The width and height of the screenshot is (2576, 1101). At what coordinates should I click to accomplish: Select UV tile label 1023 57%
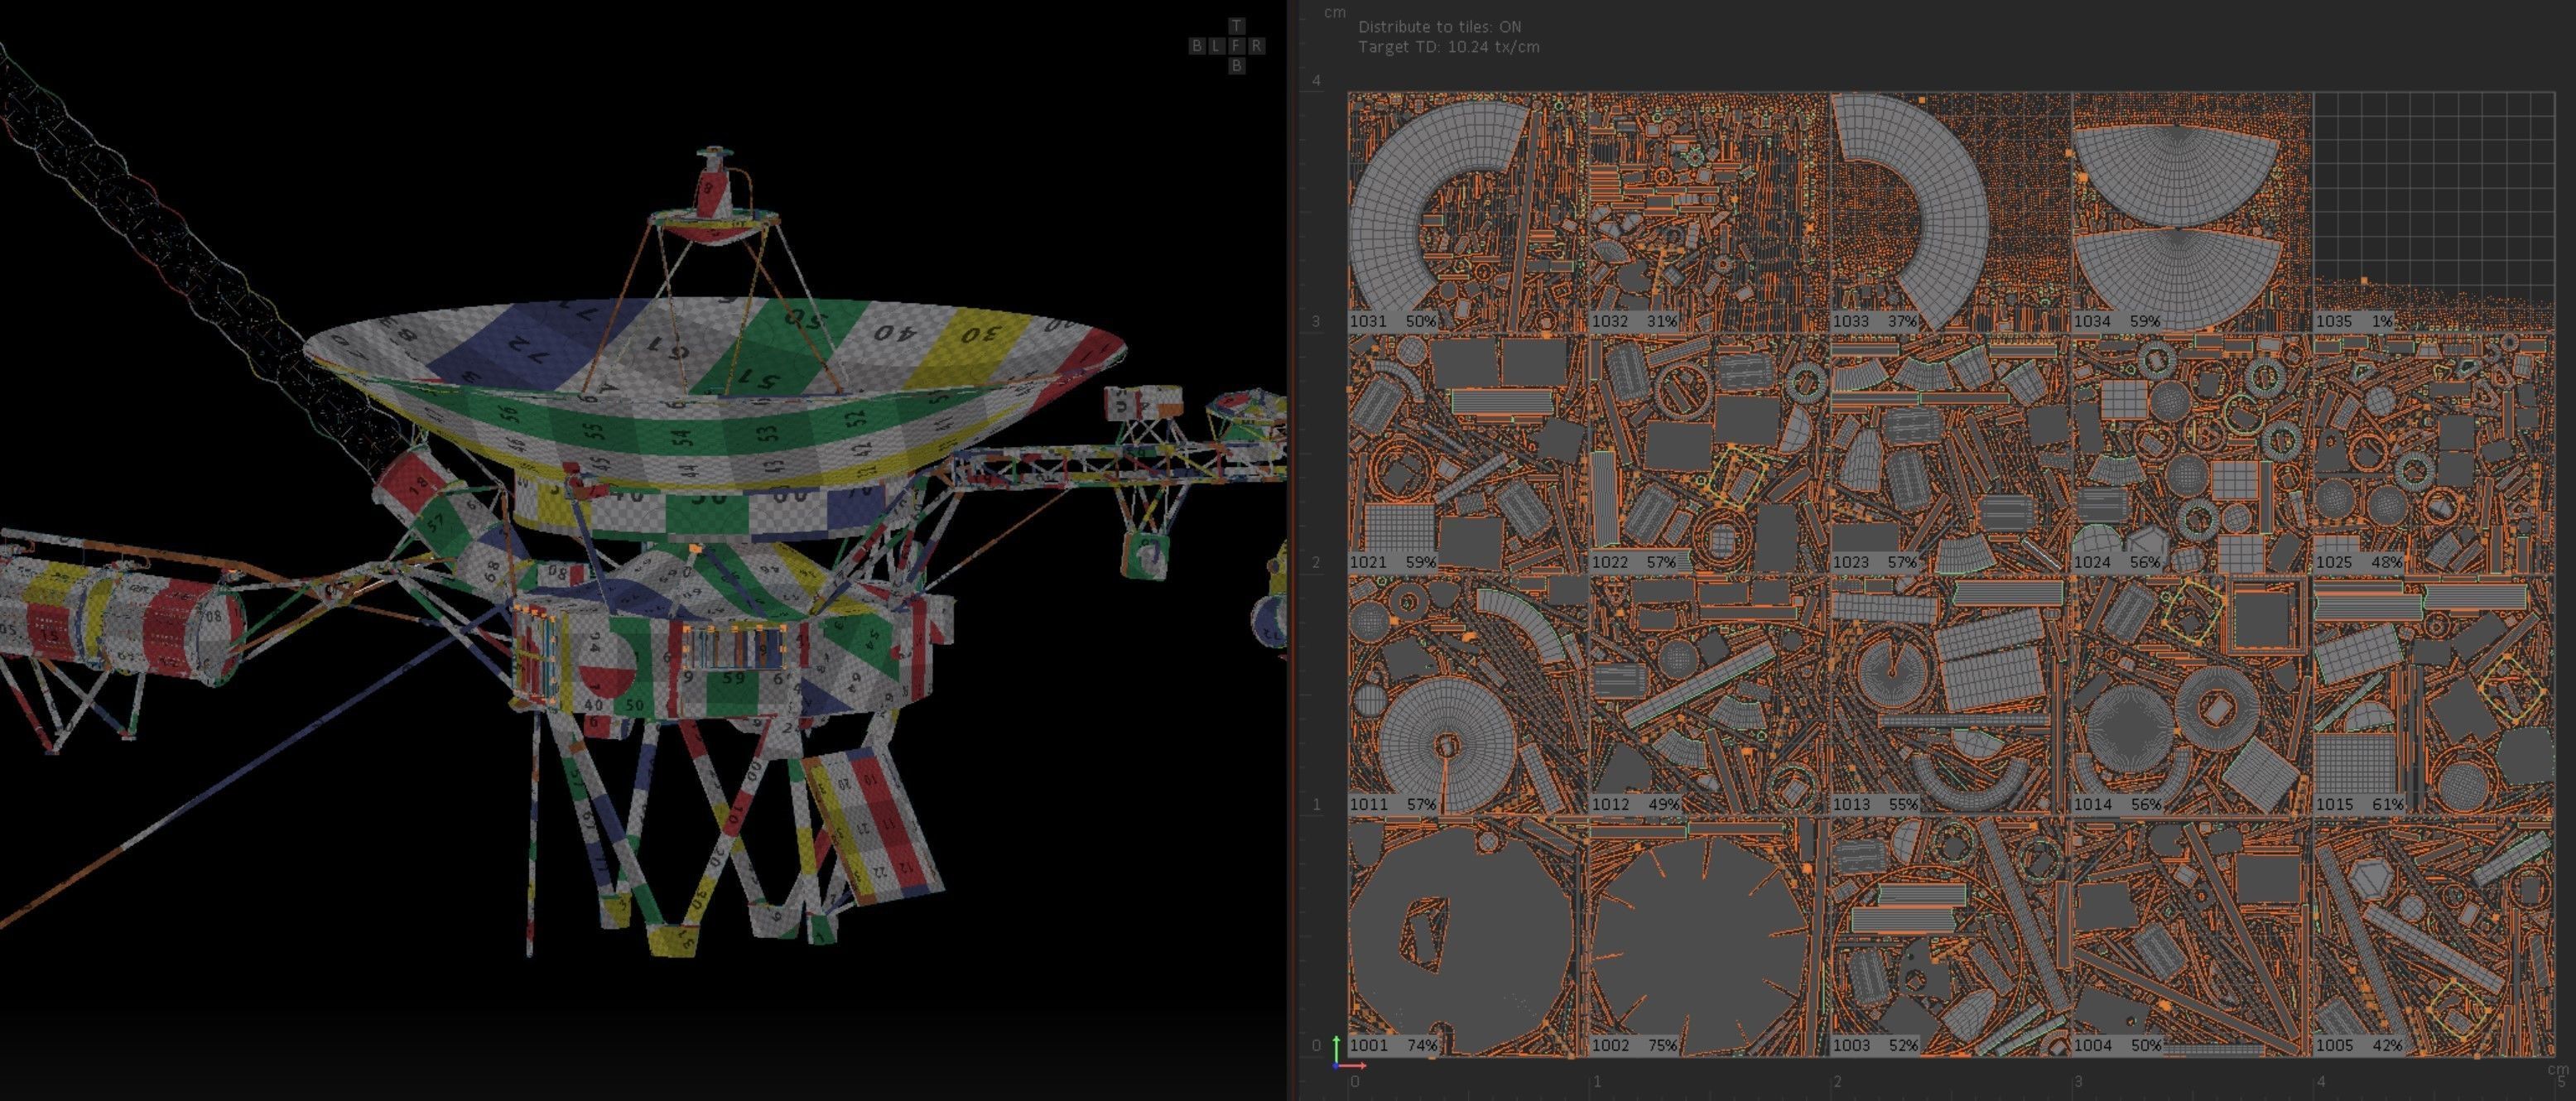point(1875,562)
